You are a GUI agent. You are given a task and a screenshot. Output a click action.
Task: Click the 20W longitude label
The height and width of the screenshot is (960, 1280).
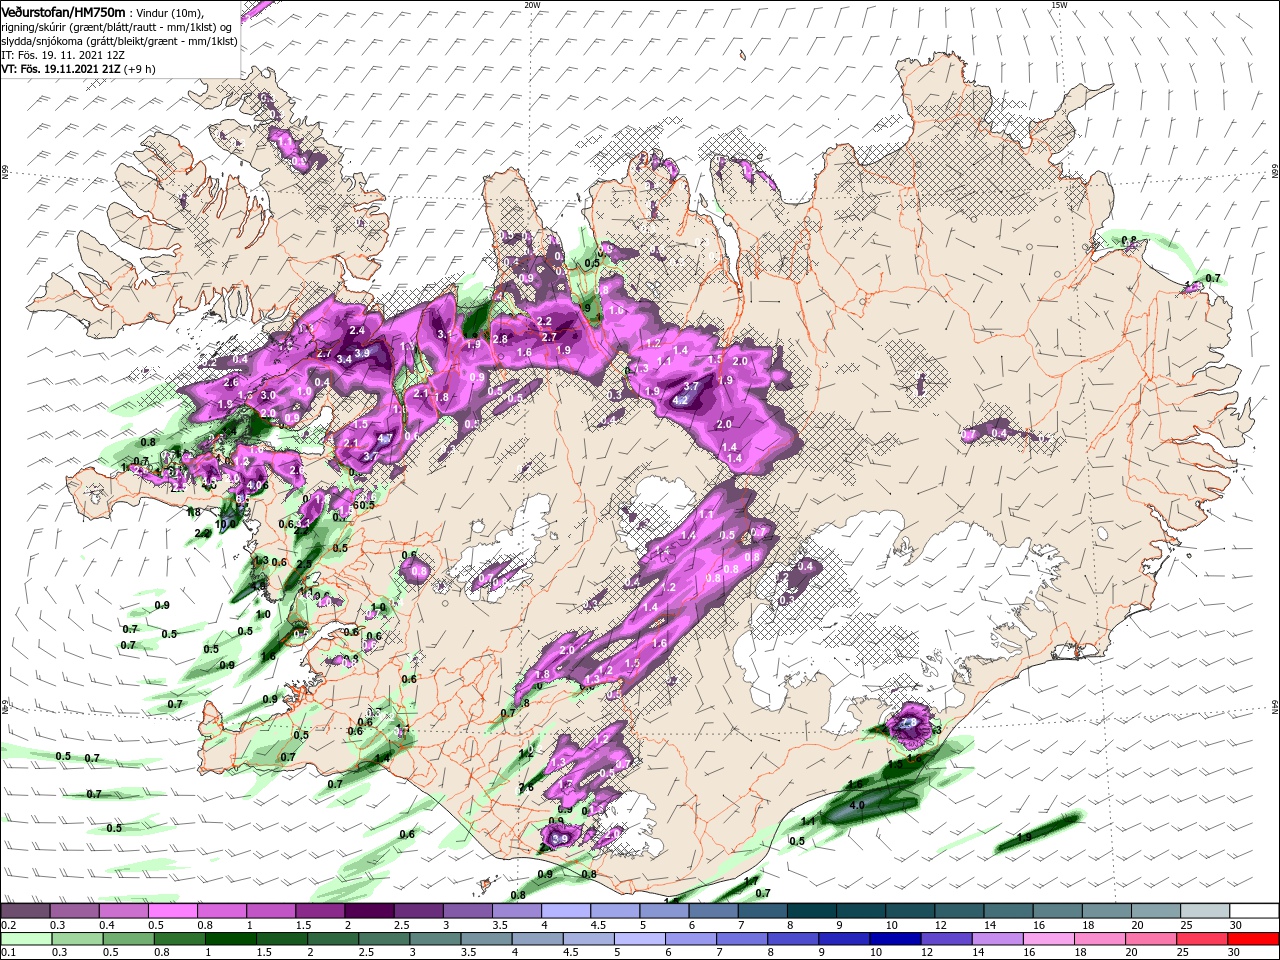pyautogui.click(x=532, y=4)
